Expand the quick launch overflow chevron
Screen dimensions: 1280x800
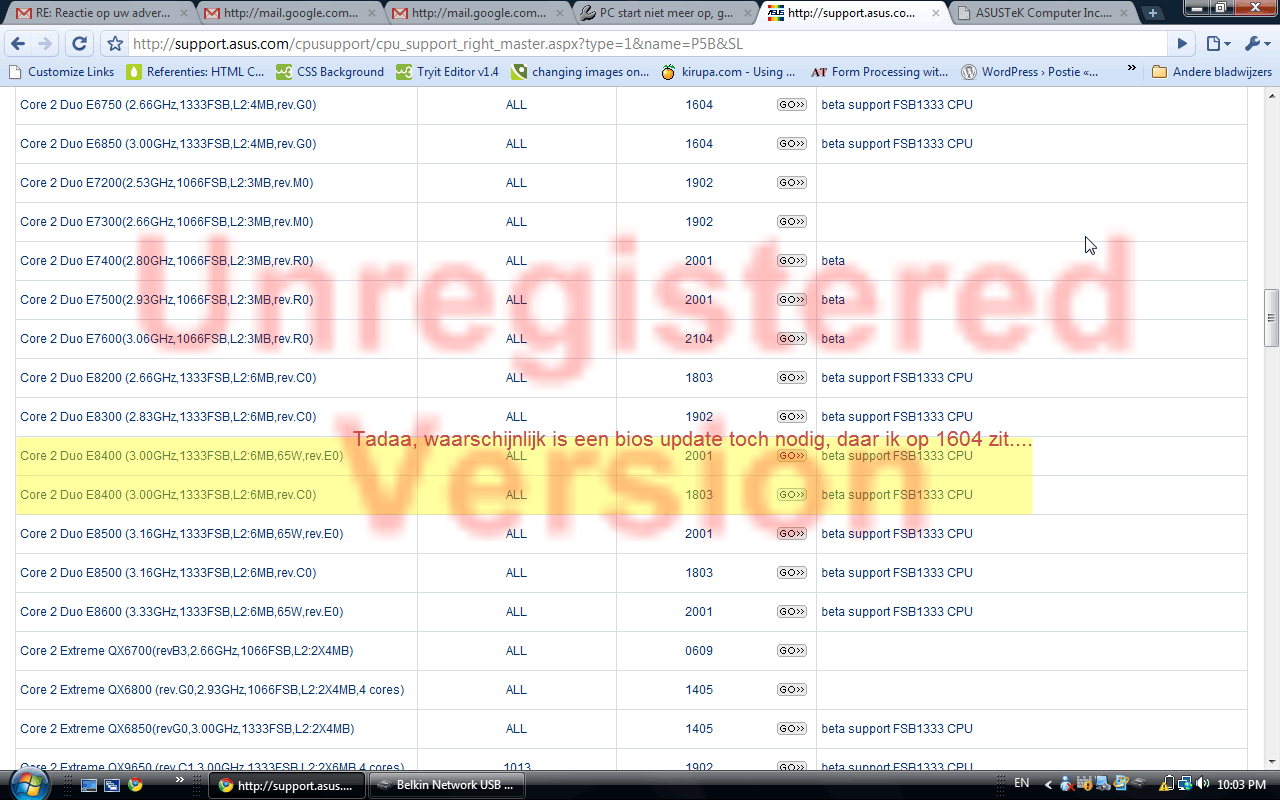tap(180, 779)
